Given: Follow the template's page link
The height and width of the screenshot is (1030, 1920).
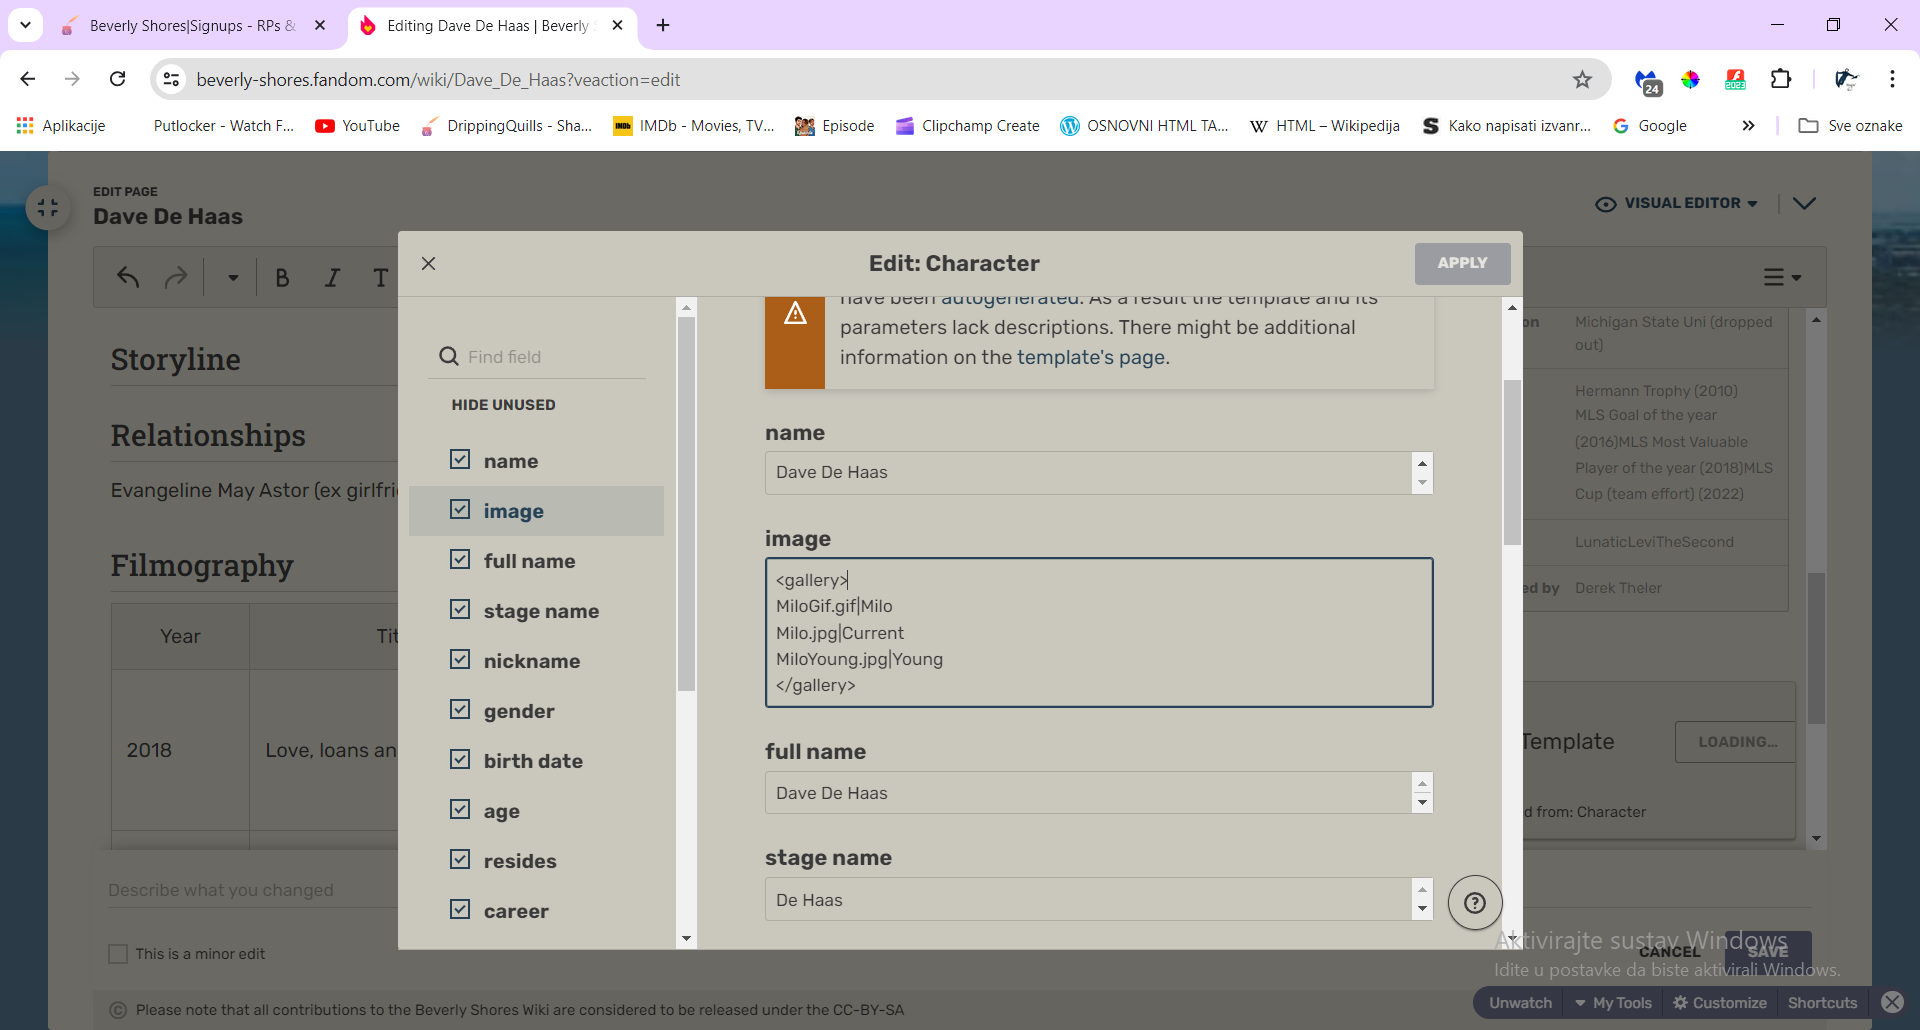Looking at the screenshot, I should (1091, 357).
